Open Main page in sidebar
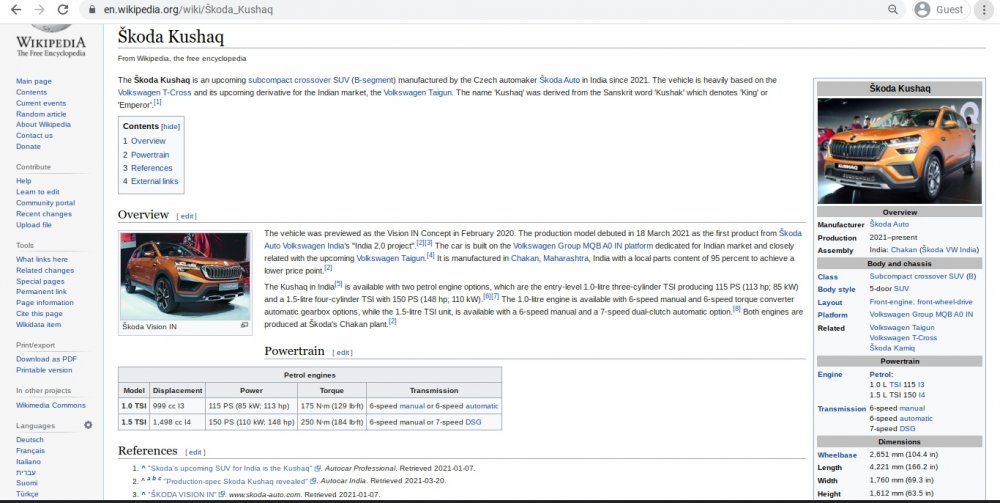The width and height of the screenshot is (1000, 503). (34, 82)
